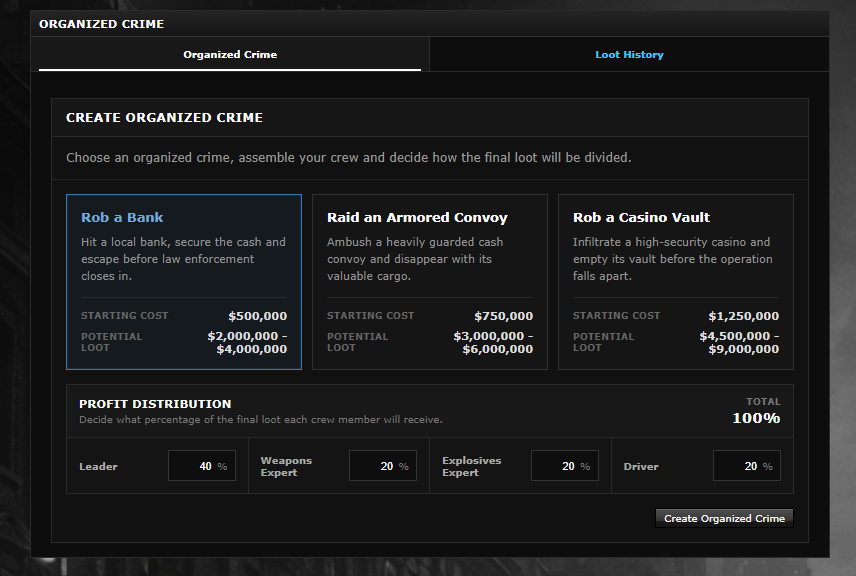Switch to the Loot History tab
This screenshot has height=576, width=856.
tap(629, 55)
